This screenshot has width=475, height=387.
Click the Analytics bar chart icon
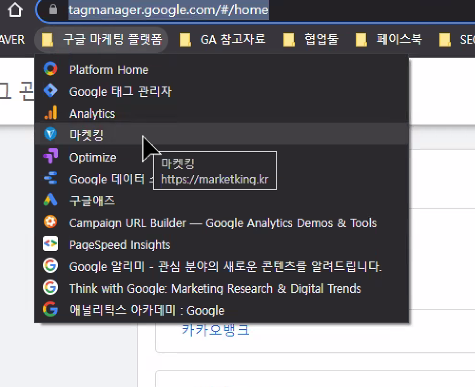click(x=50, y=113)
